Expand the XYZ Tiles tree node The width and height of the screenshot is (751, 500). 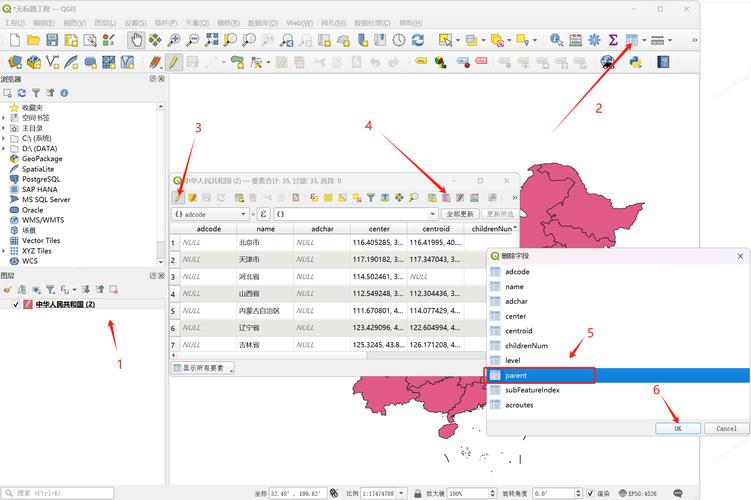coord(4,251)
